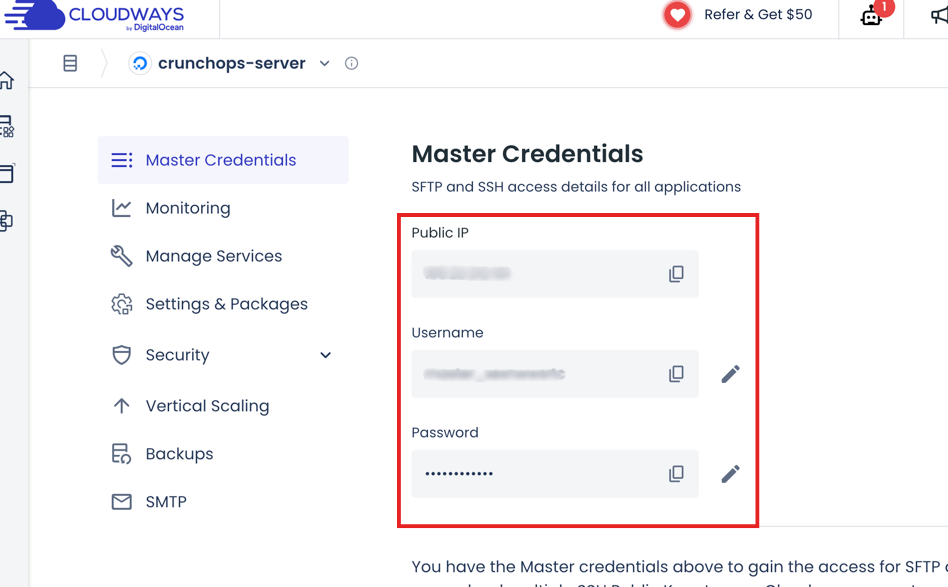Open the chatbot assistant with notification badge

[x=871, y=19]
